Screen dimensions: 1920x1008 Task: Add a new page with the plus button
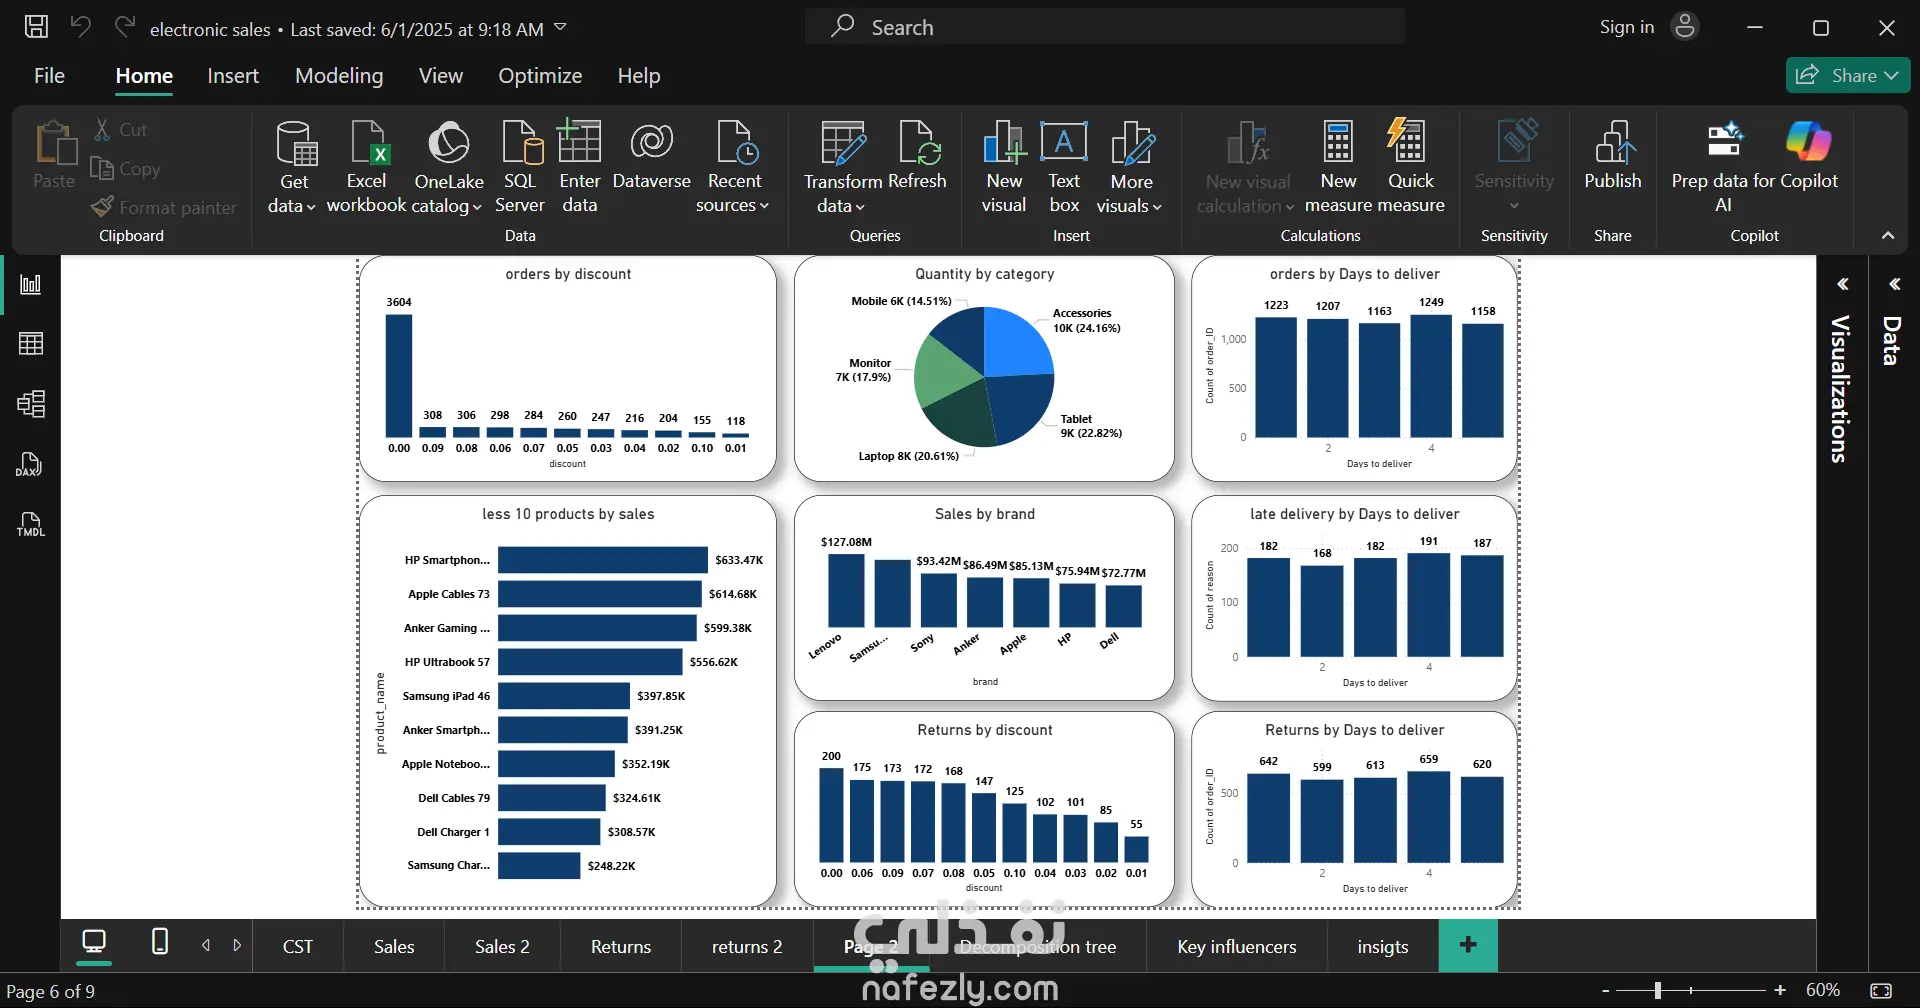click(x=1468, y=945)
